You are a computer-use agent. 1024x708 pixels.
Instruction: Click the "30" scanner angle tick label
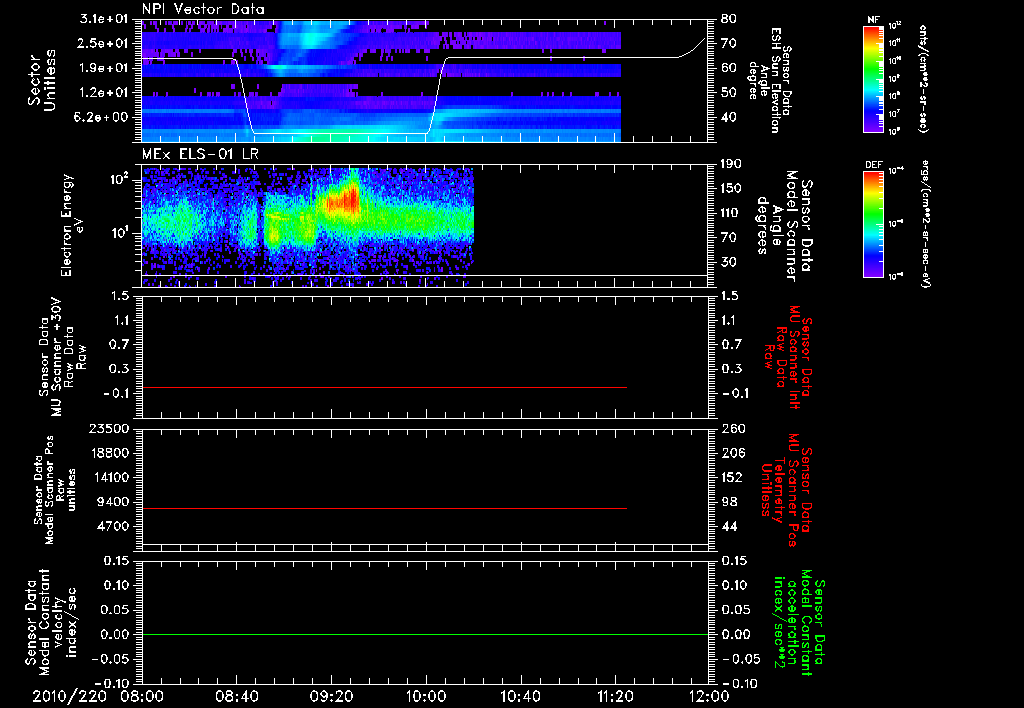729,263
